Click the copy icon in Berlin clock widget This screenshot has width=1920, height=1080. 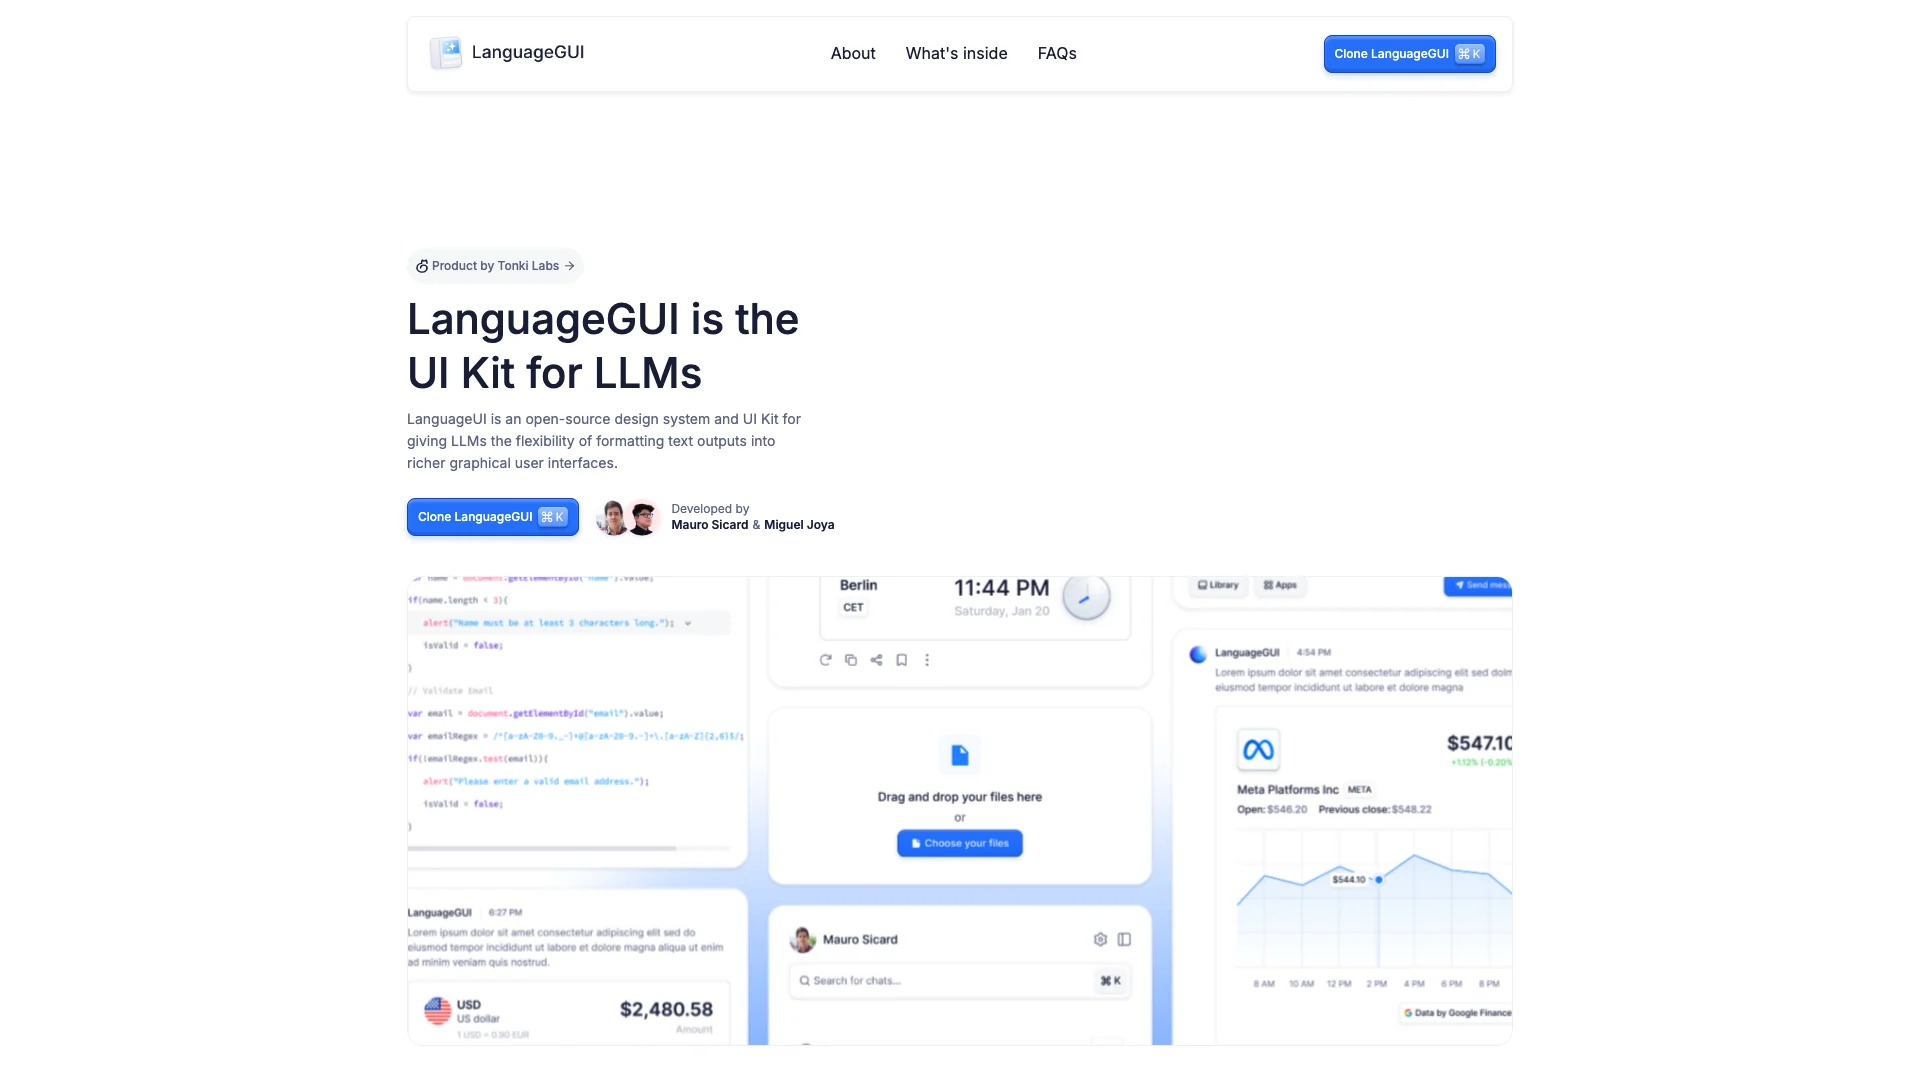pos(852,658)
